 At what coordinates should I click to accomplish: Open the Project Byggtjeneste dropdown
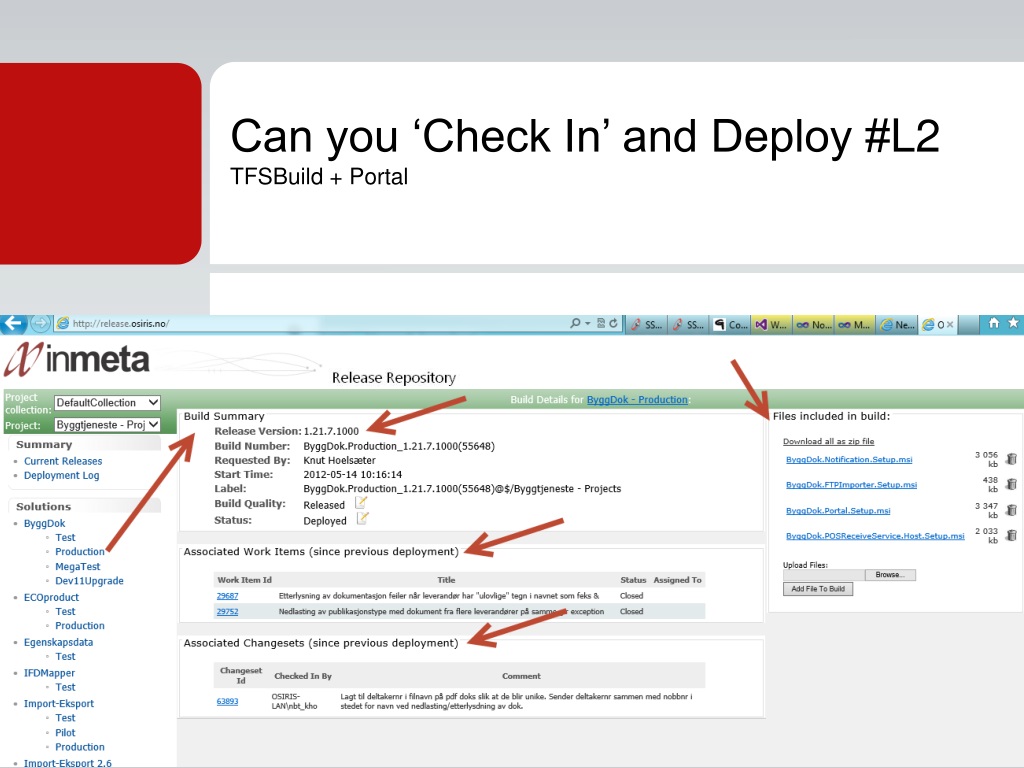[x=107, y=424]
